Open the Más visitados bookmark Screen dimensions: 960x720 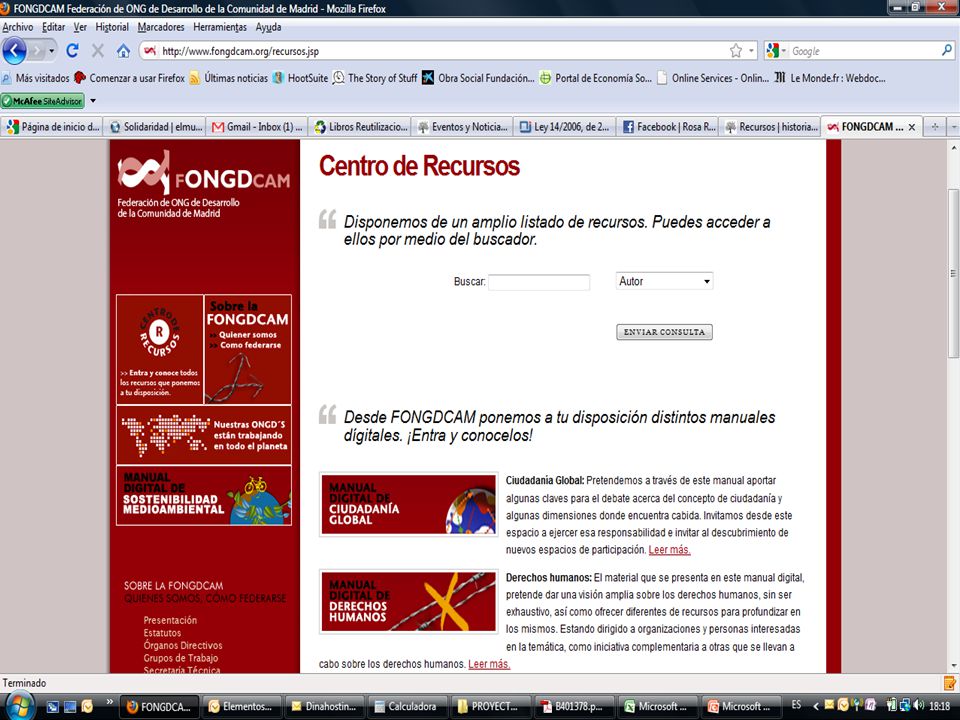click(x=36, y=78)
